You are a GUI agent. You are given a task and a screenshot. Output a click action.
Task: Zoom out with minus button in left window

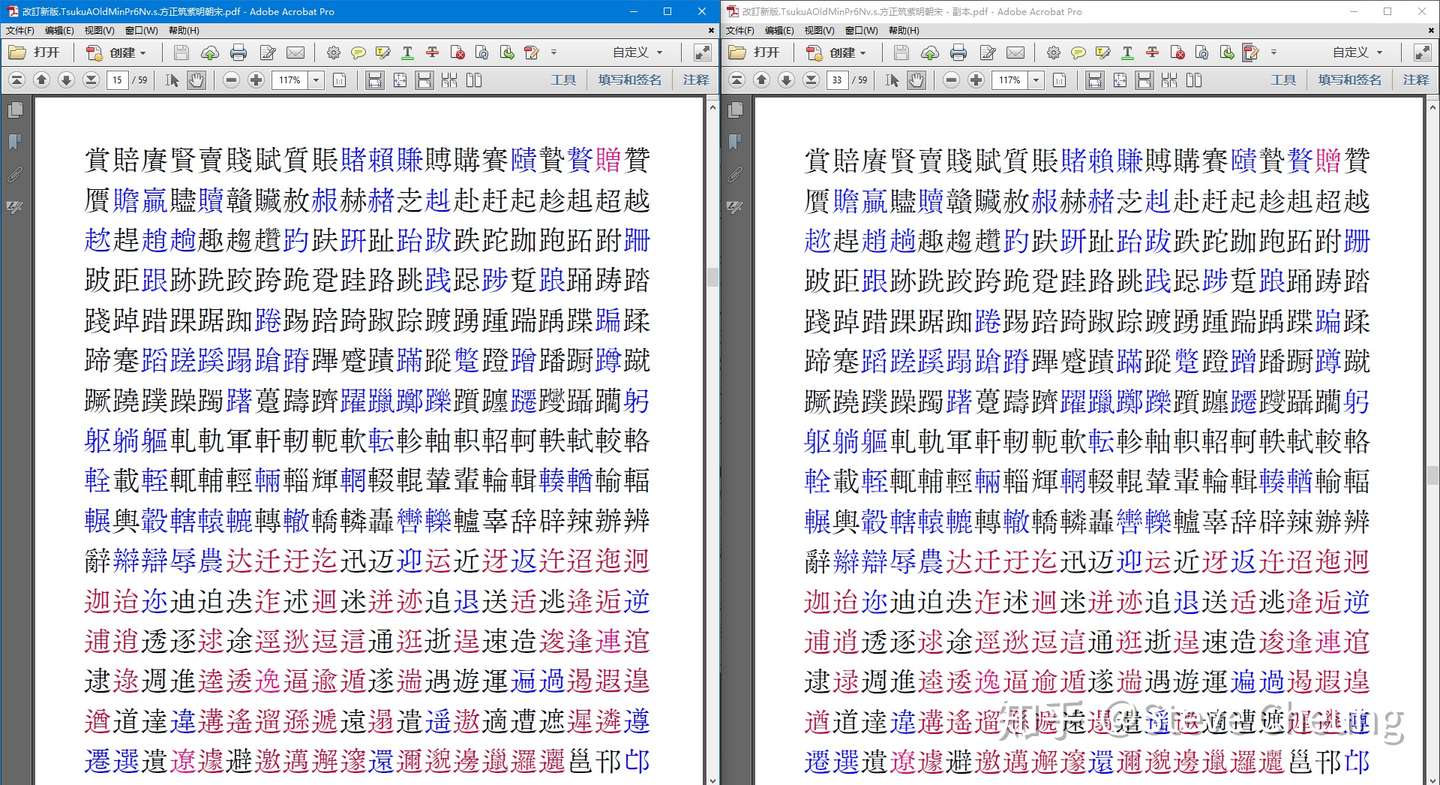[231, 80]
